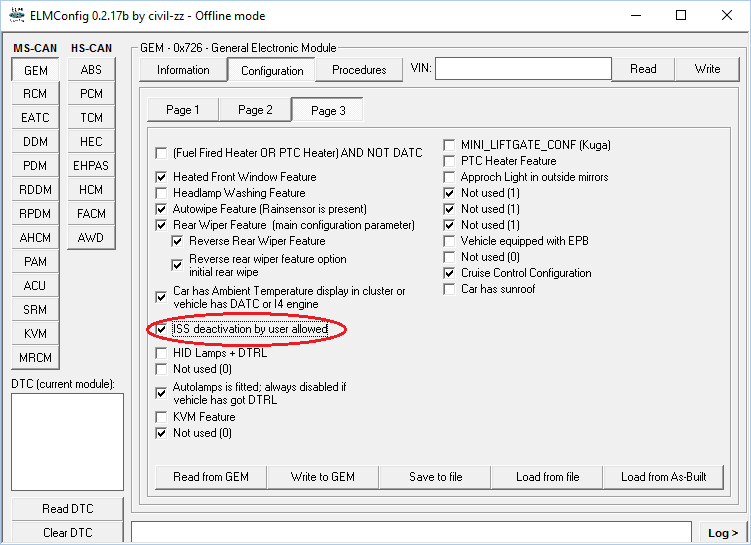Click Write to GEM button
This screenshot has width=751, height=545.
click(x=321, y=477)
